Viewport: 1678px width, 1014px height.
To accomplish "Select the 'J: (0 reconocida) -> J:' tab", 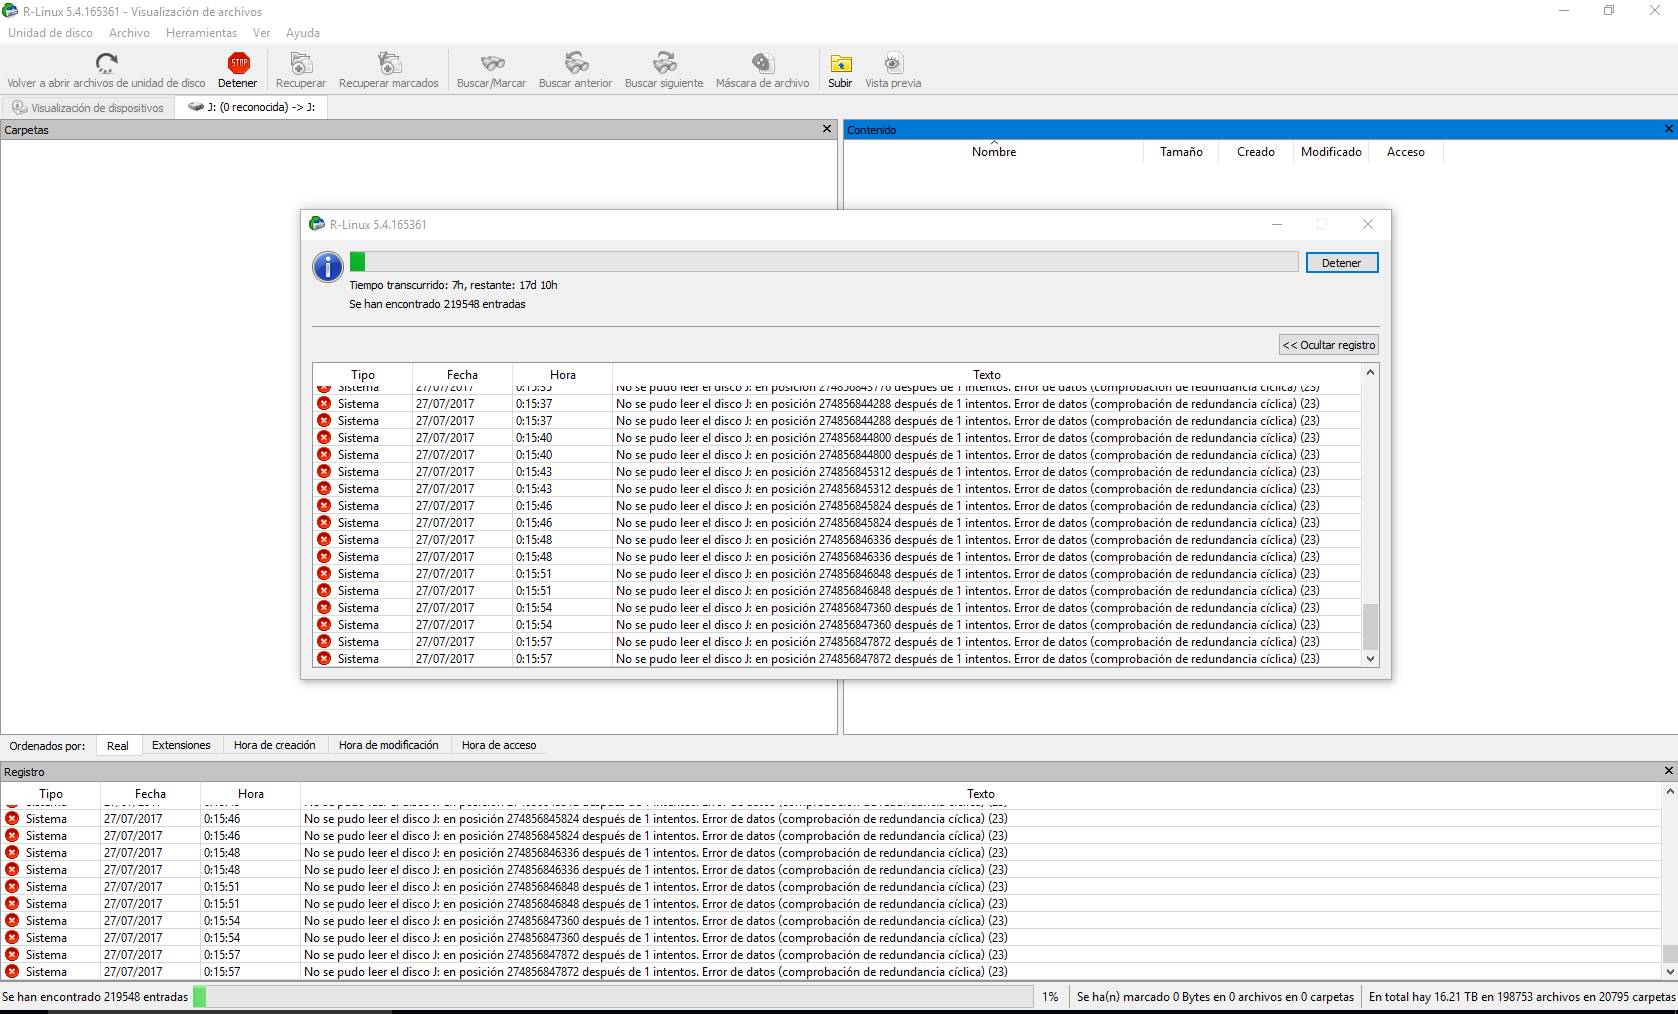I will (251, 107).
